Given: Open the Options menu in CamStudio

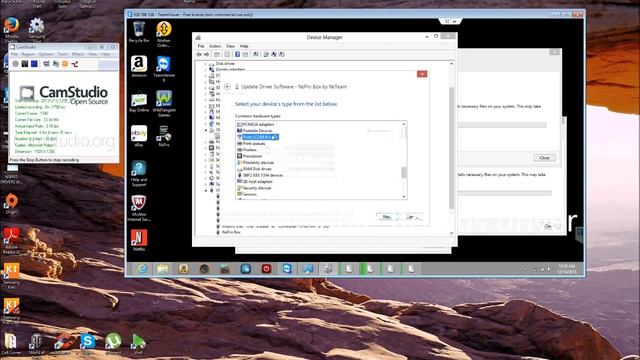Looking at the screenshot, I should point(46,54).
